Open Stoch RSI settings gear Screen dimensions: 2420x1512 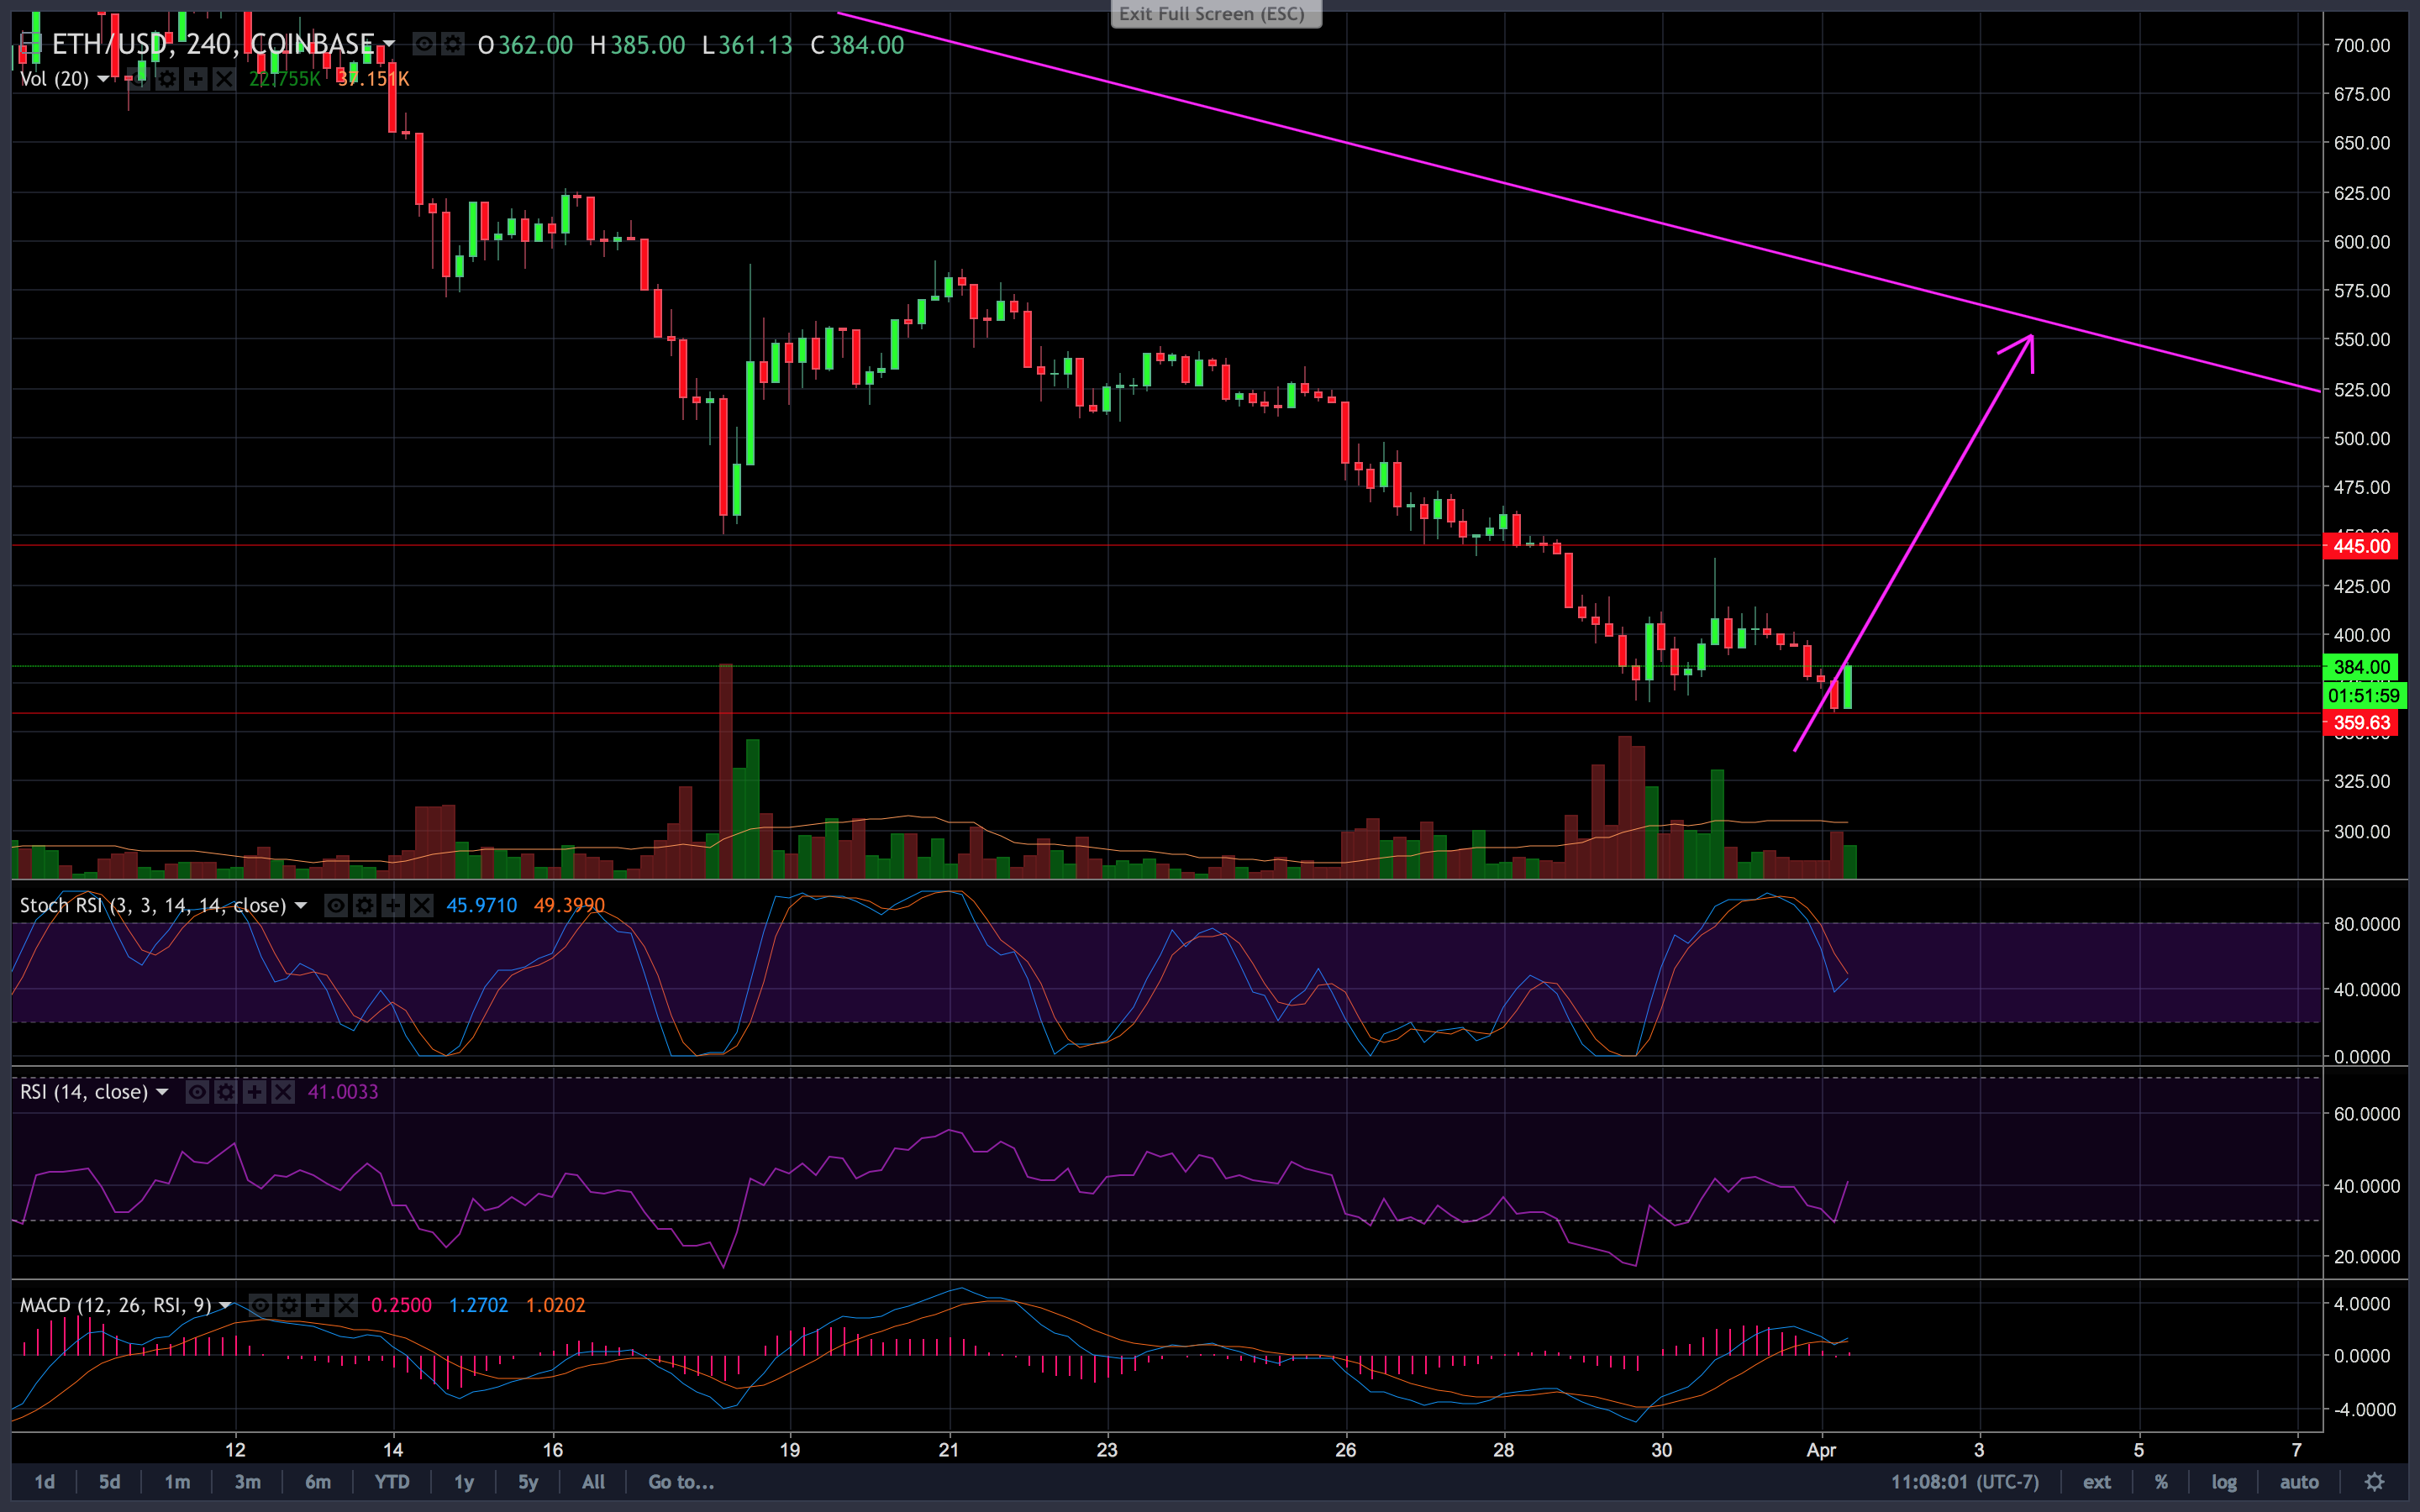(x=365, y=905)
